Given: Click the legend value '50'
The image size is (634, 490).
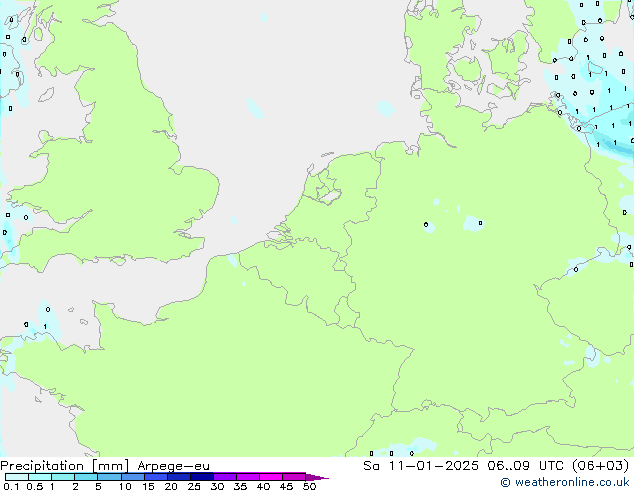Looking at the screenshot, I should (x=309, y=486).
